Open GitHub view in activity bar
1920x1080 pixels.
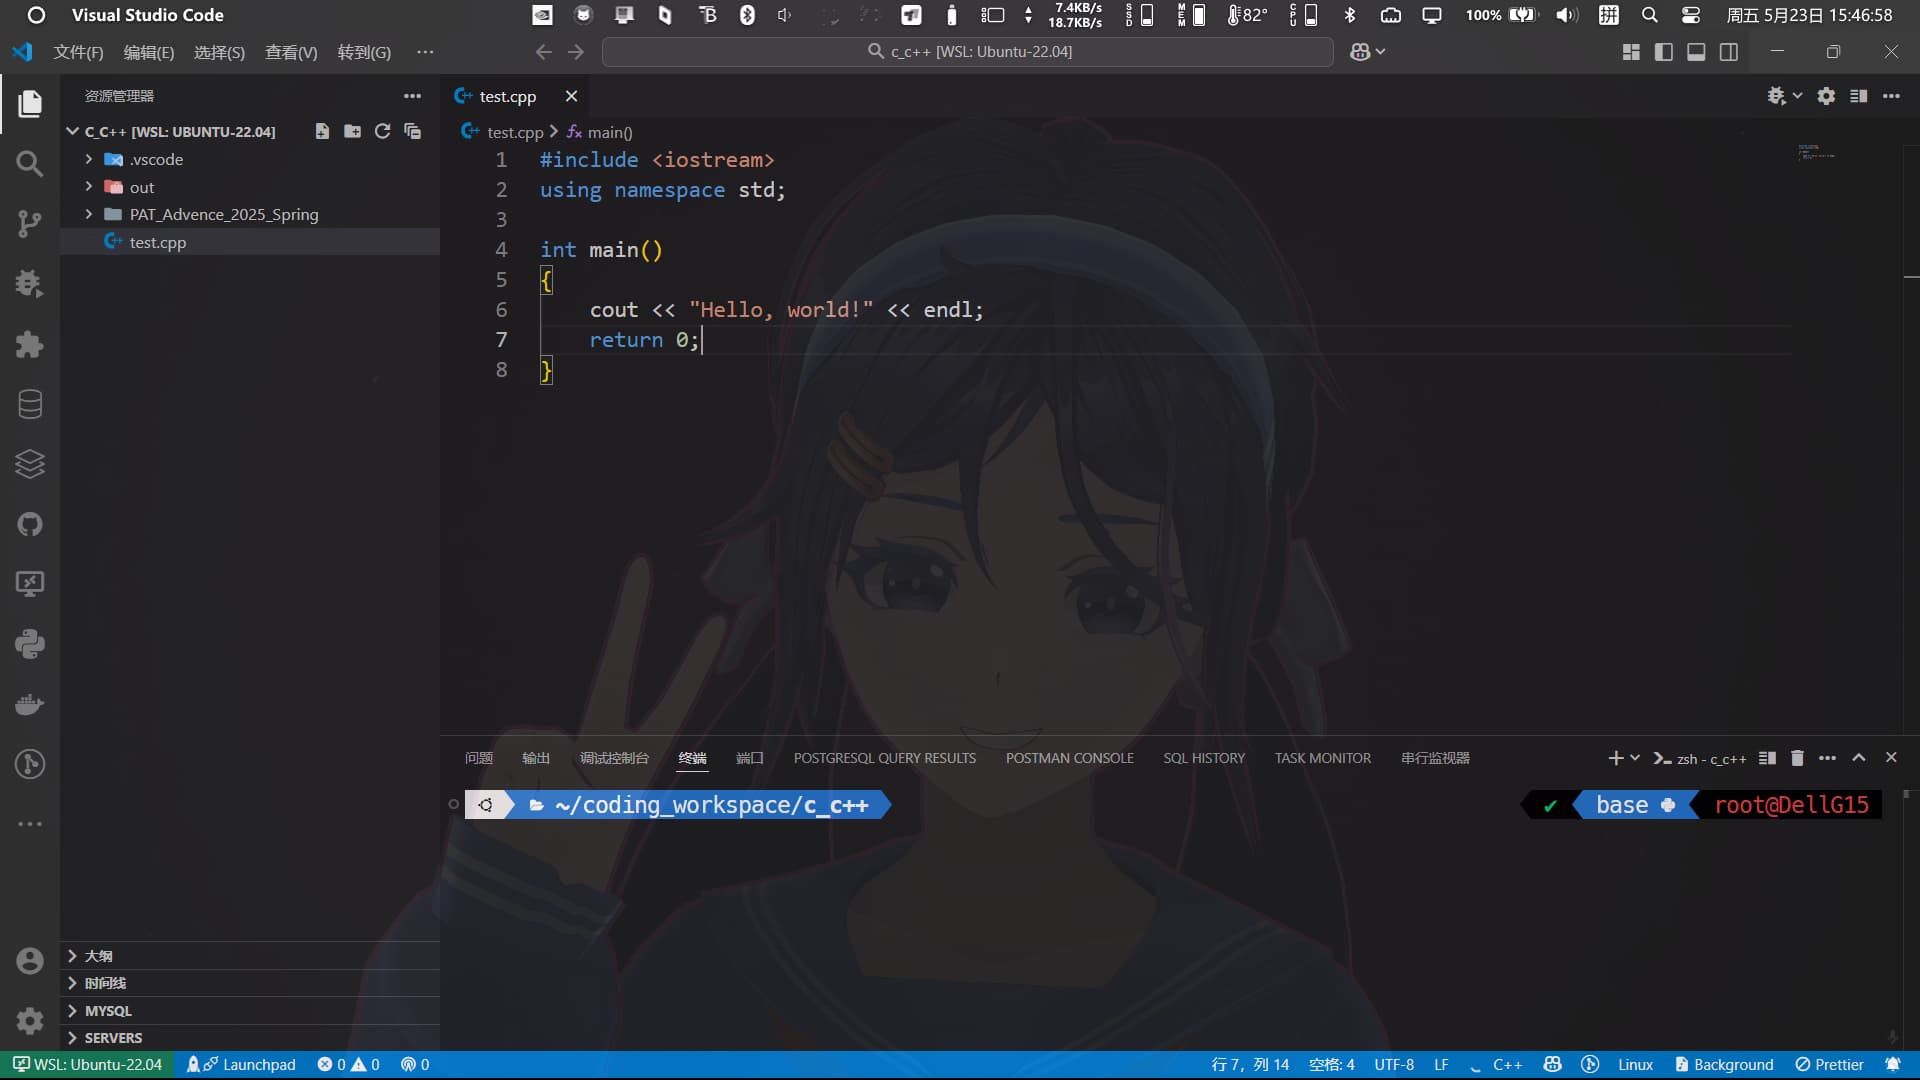[x=30, y=524]
